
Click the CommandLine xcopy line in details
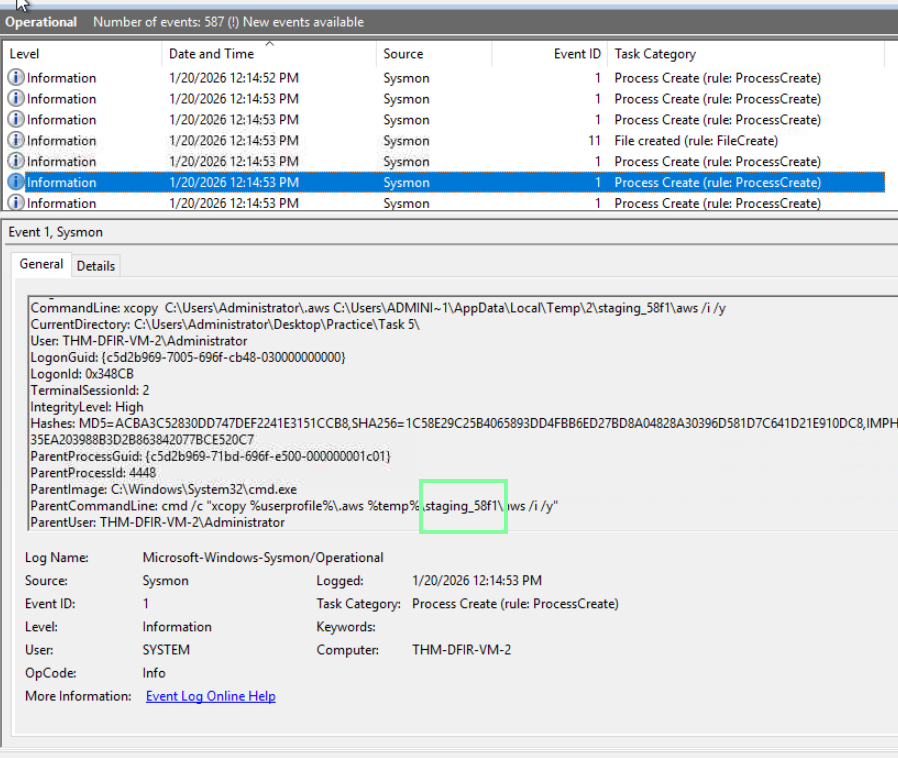point(378,308)
